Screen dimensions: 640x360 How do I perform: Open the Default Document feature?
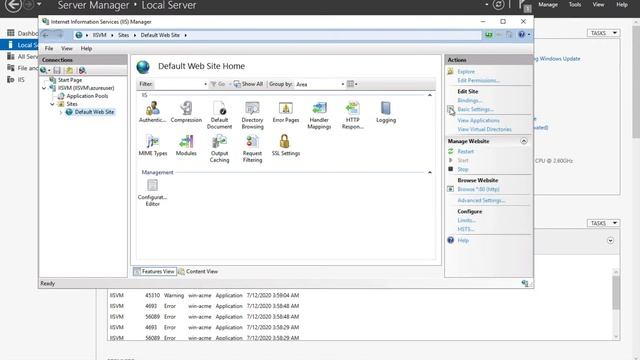pos(219,116)
